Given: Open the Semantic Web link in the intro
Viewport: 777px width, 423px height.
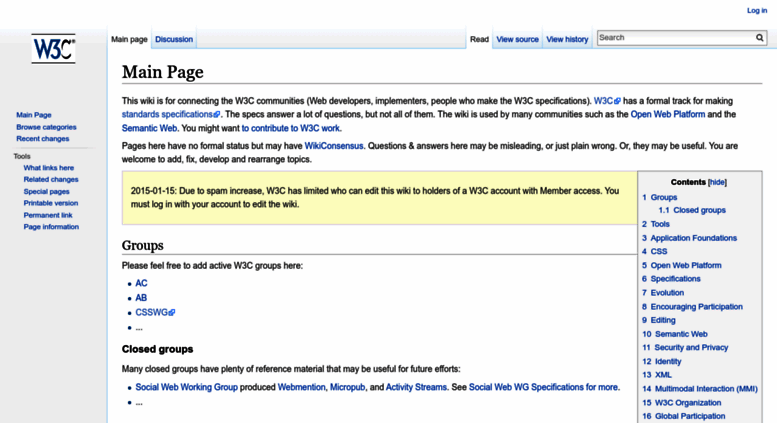Looking at the screenshot, I should click(149, 128).
